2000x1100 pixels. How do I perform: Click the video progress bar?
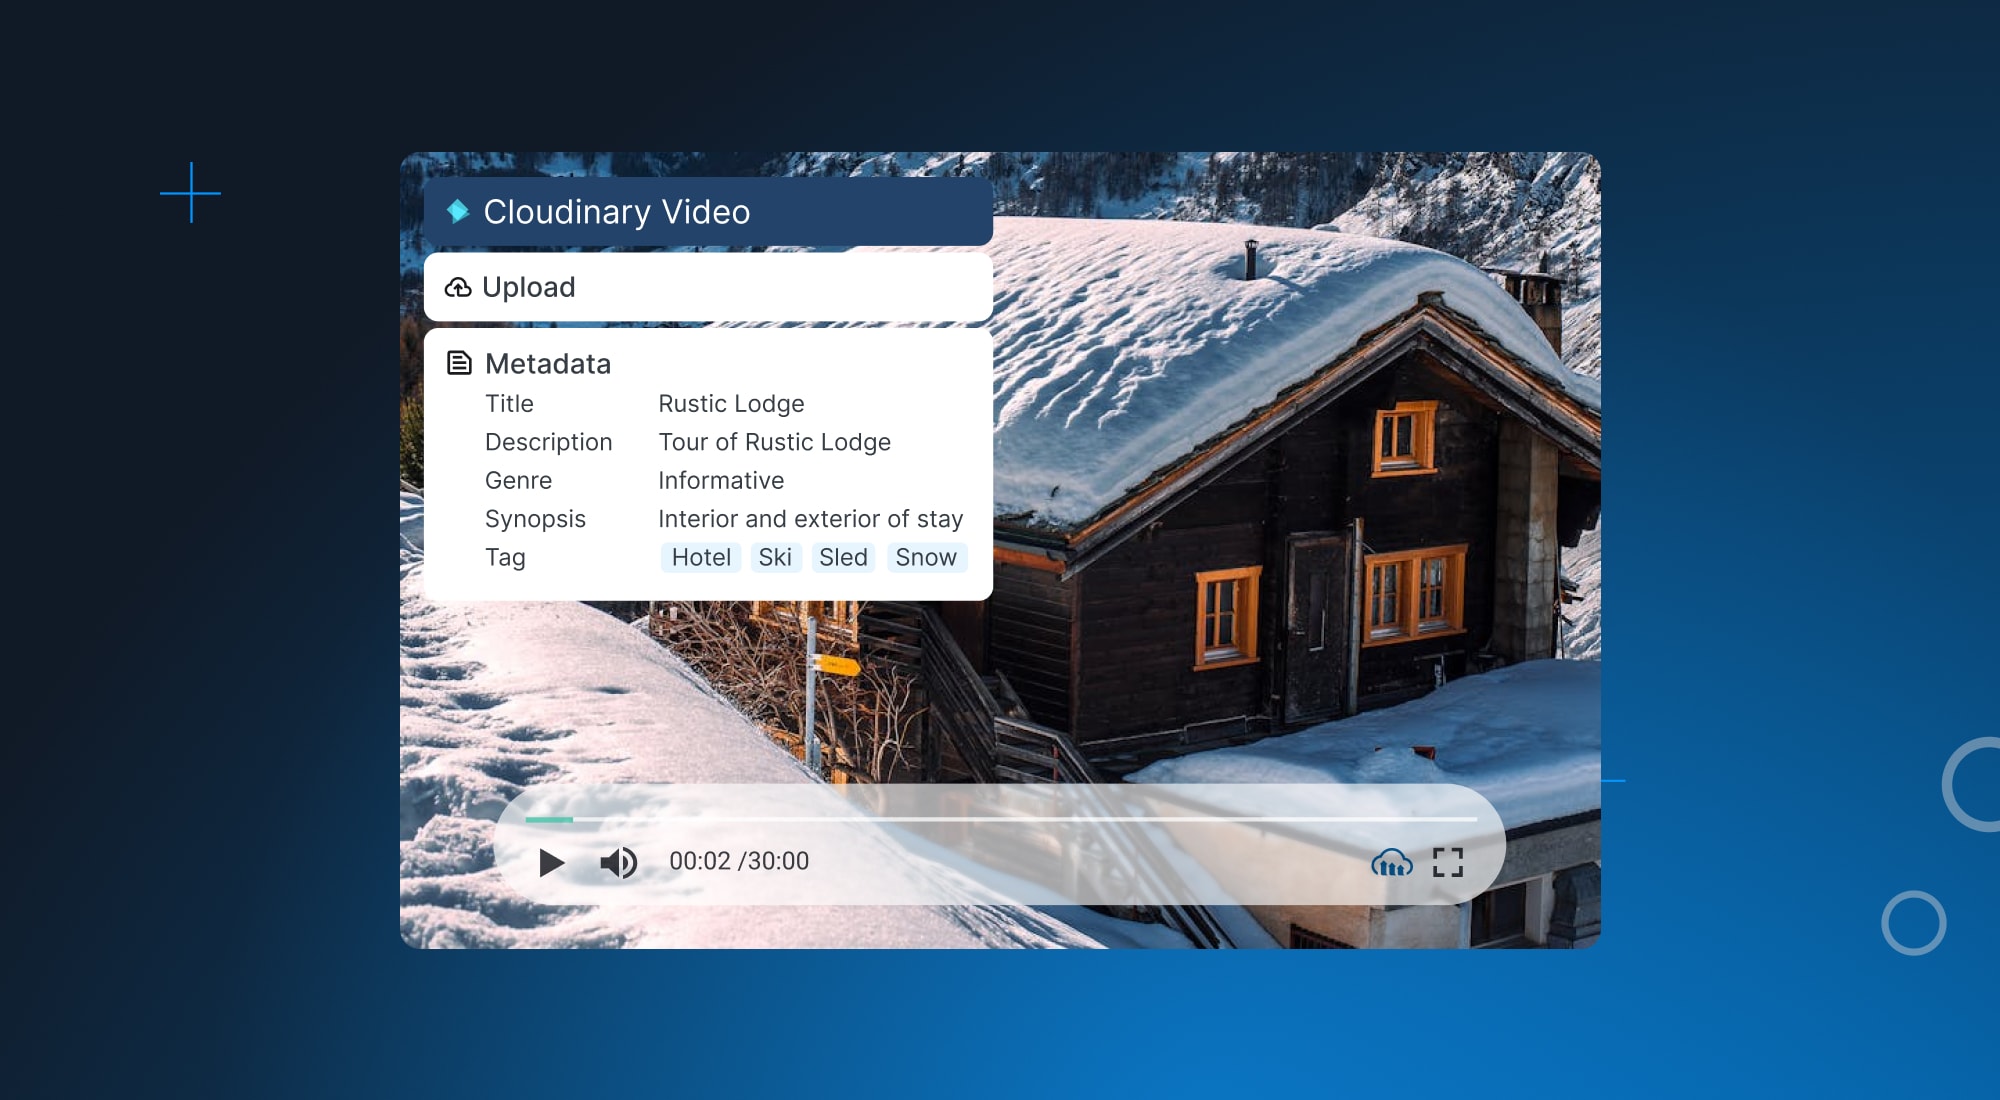pyautogui.click(x=1001, y=819)
